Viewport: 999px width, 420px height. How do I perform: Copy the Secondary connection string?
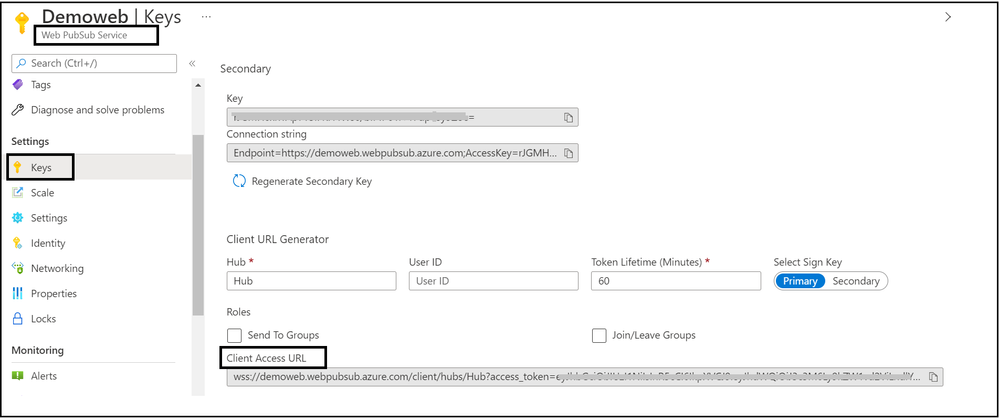point(568,153)
